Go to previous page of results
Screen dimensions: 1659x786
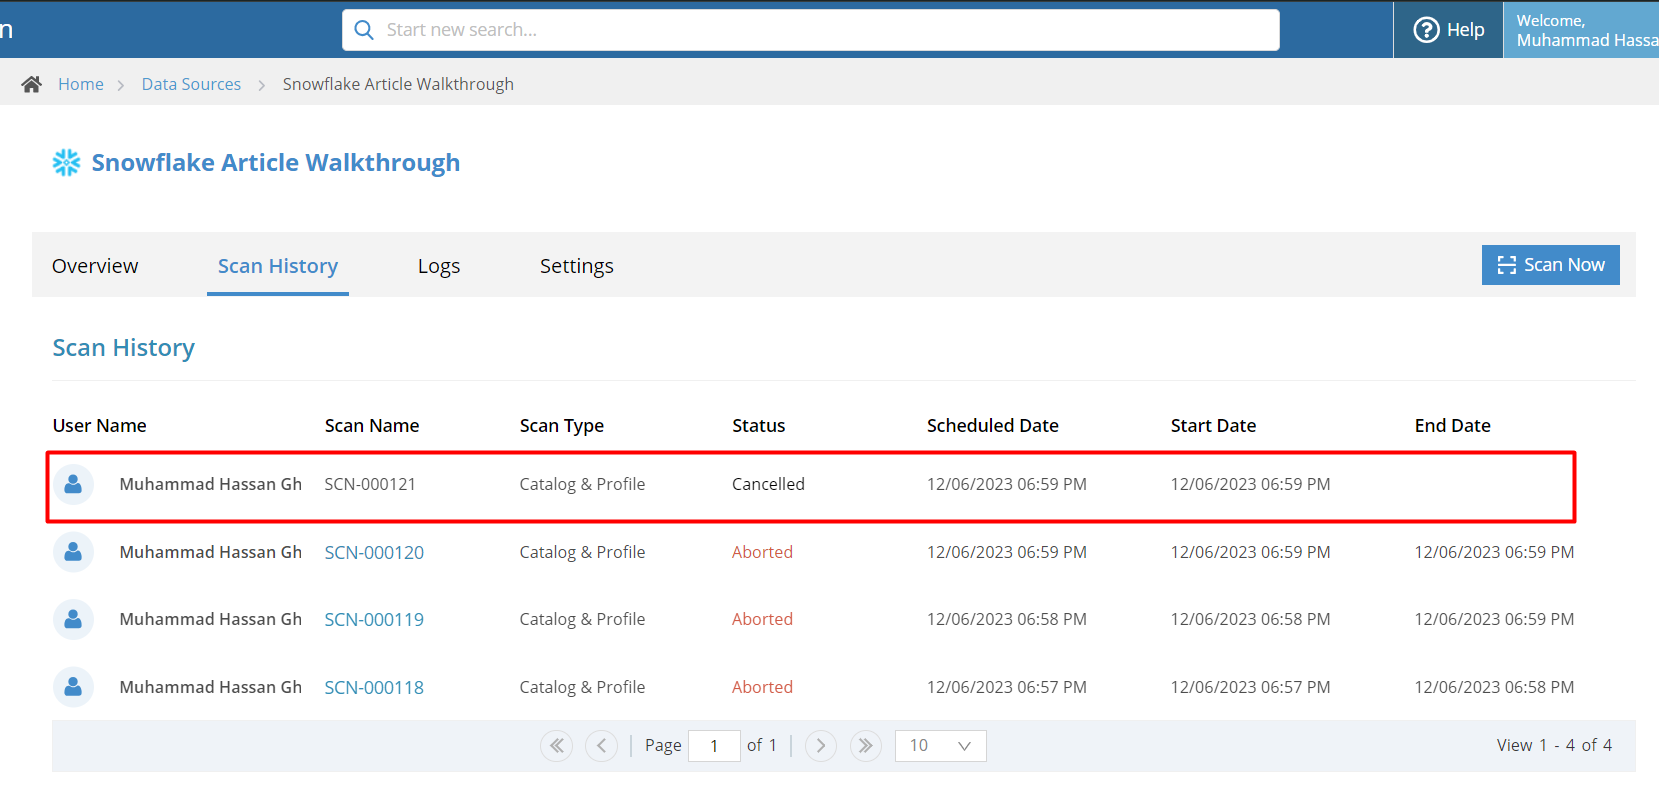[x=601, y=745]
